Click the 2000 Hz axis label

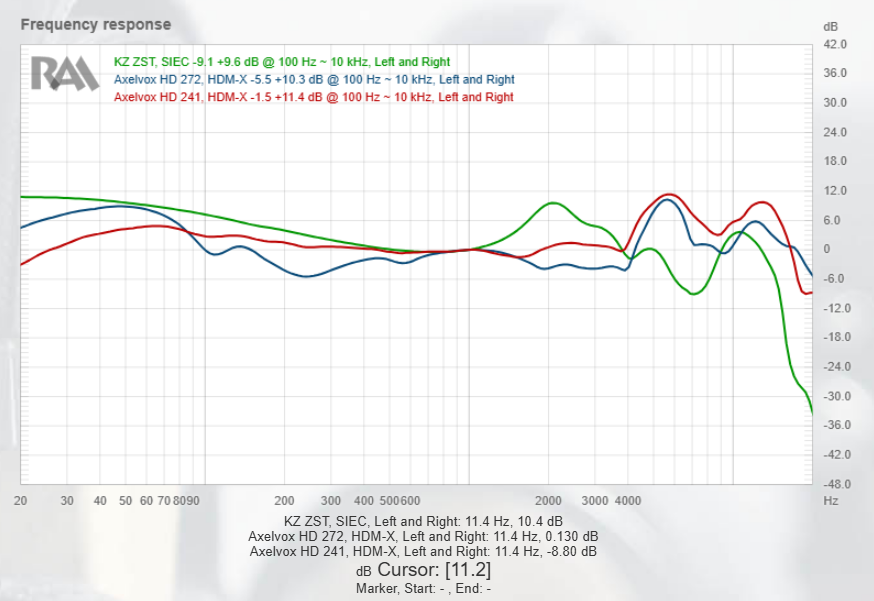coord(548,501)
